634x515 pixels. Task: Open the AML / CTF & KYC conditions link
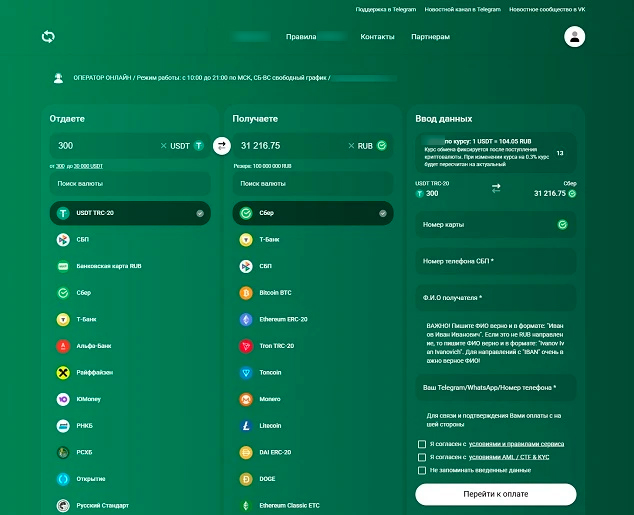pyautogui.click(x=509, y=457)
